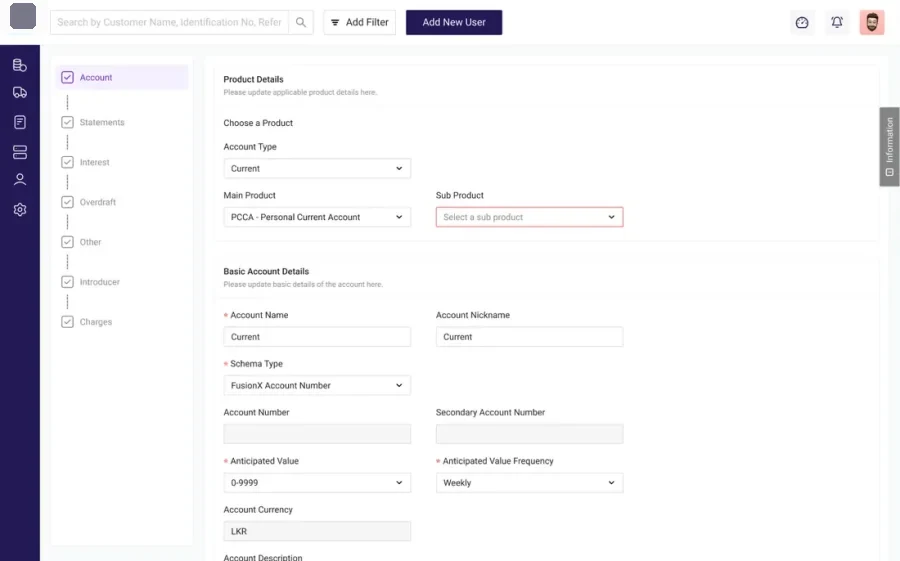Click the Account Currency LKR field
Viewport: 900px width, 561px height.
317,531
